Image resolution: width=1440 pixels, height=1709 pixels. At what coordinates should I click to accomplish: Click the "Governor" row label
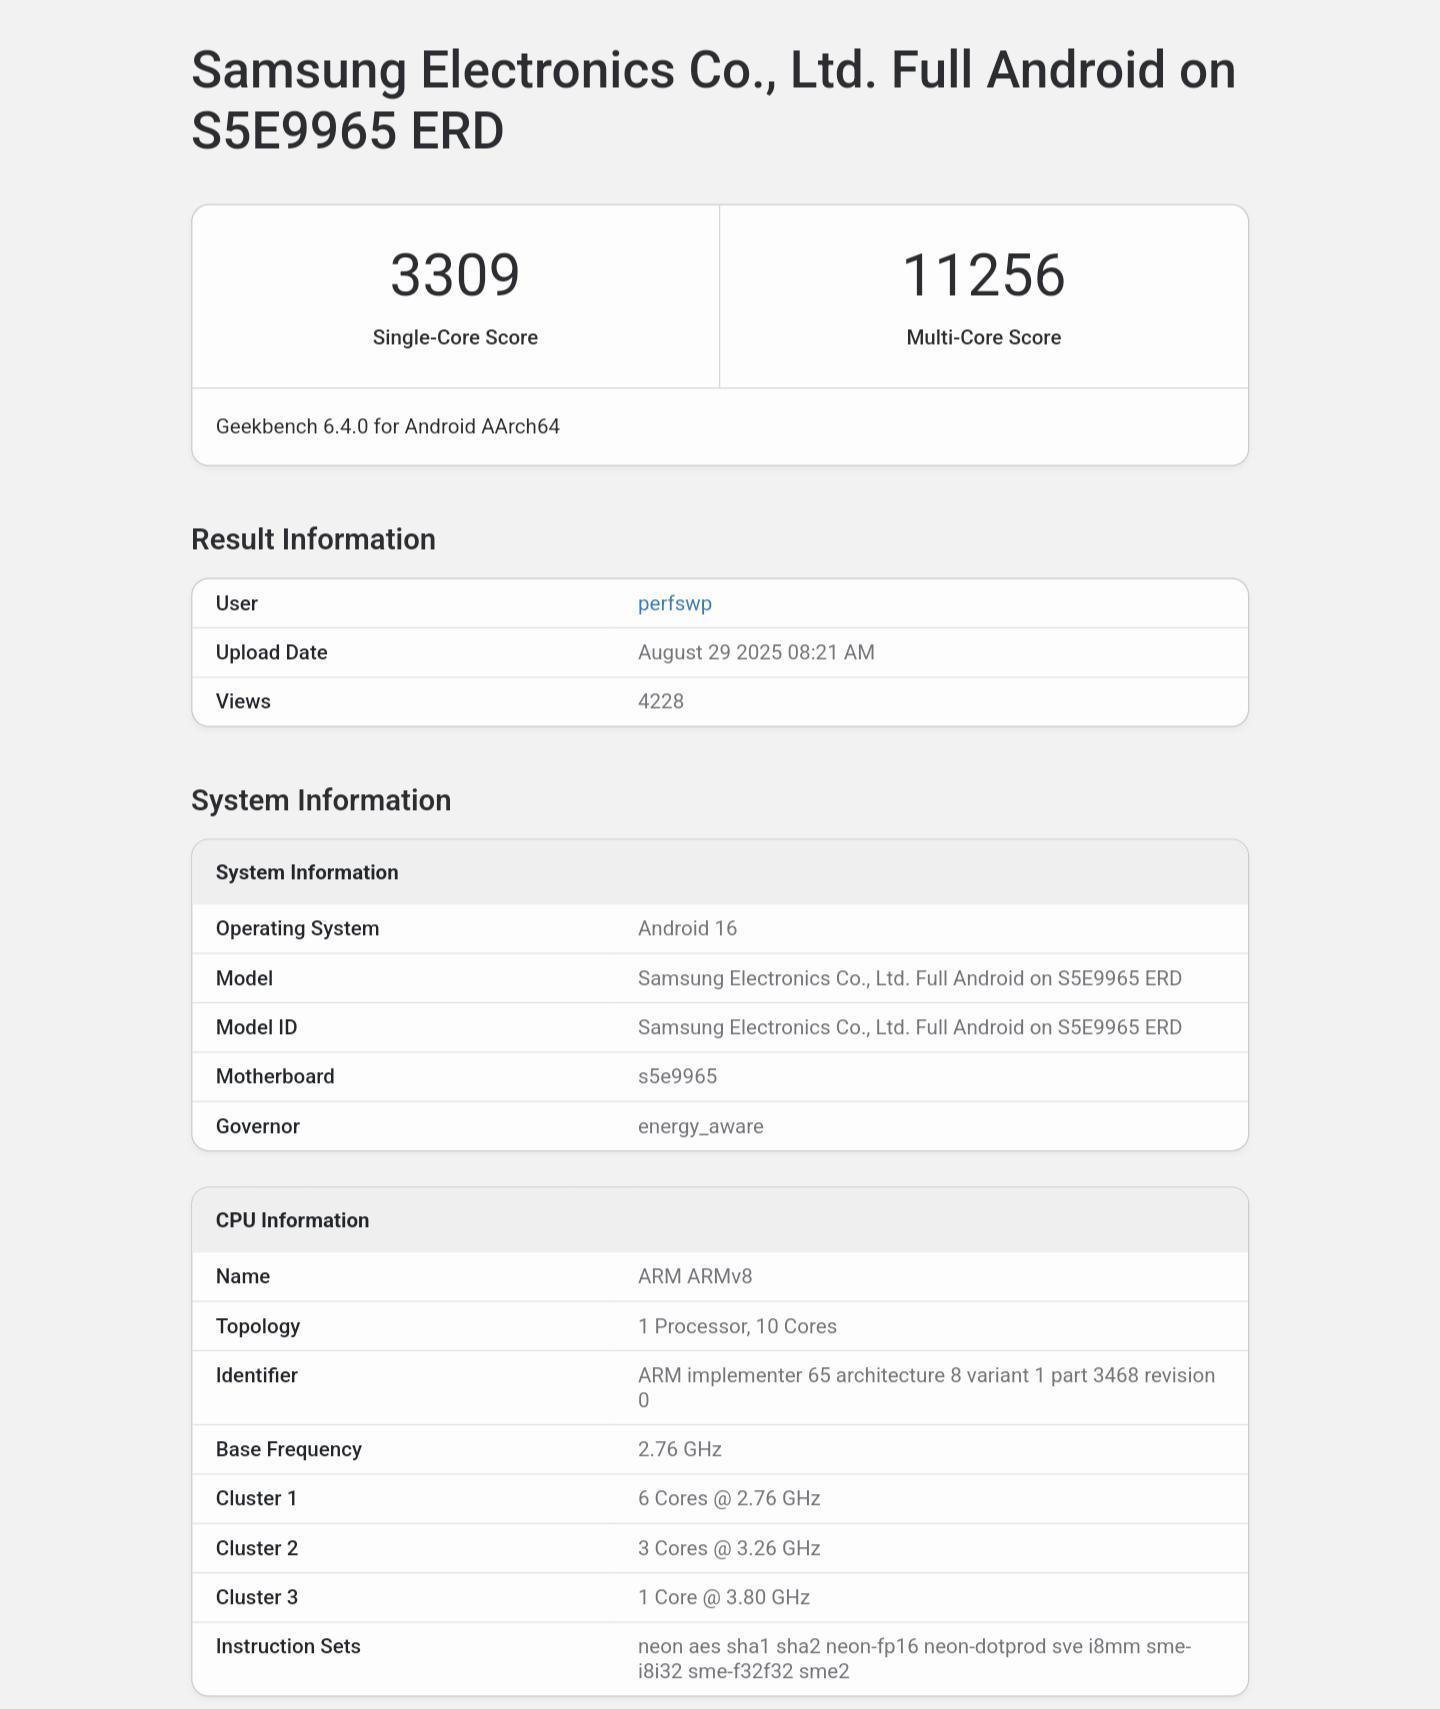258,1126
